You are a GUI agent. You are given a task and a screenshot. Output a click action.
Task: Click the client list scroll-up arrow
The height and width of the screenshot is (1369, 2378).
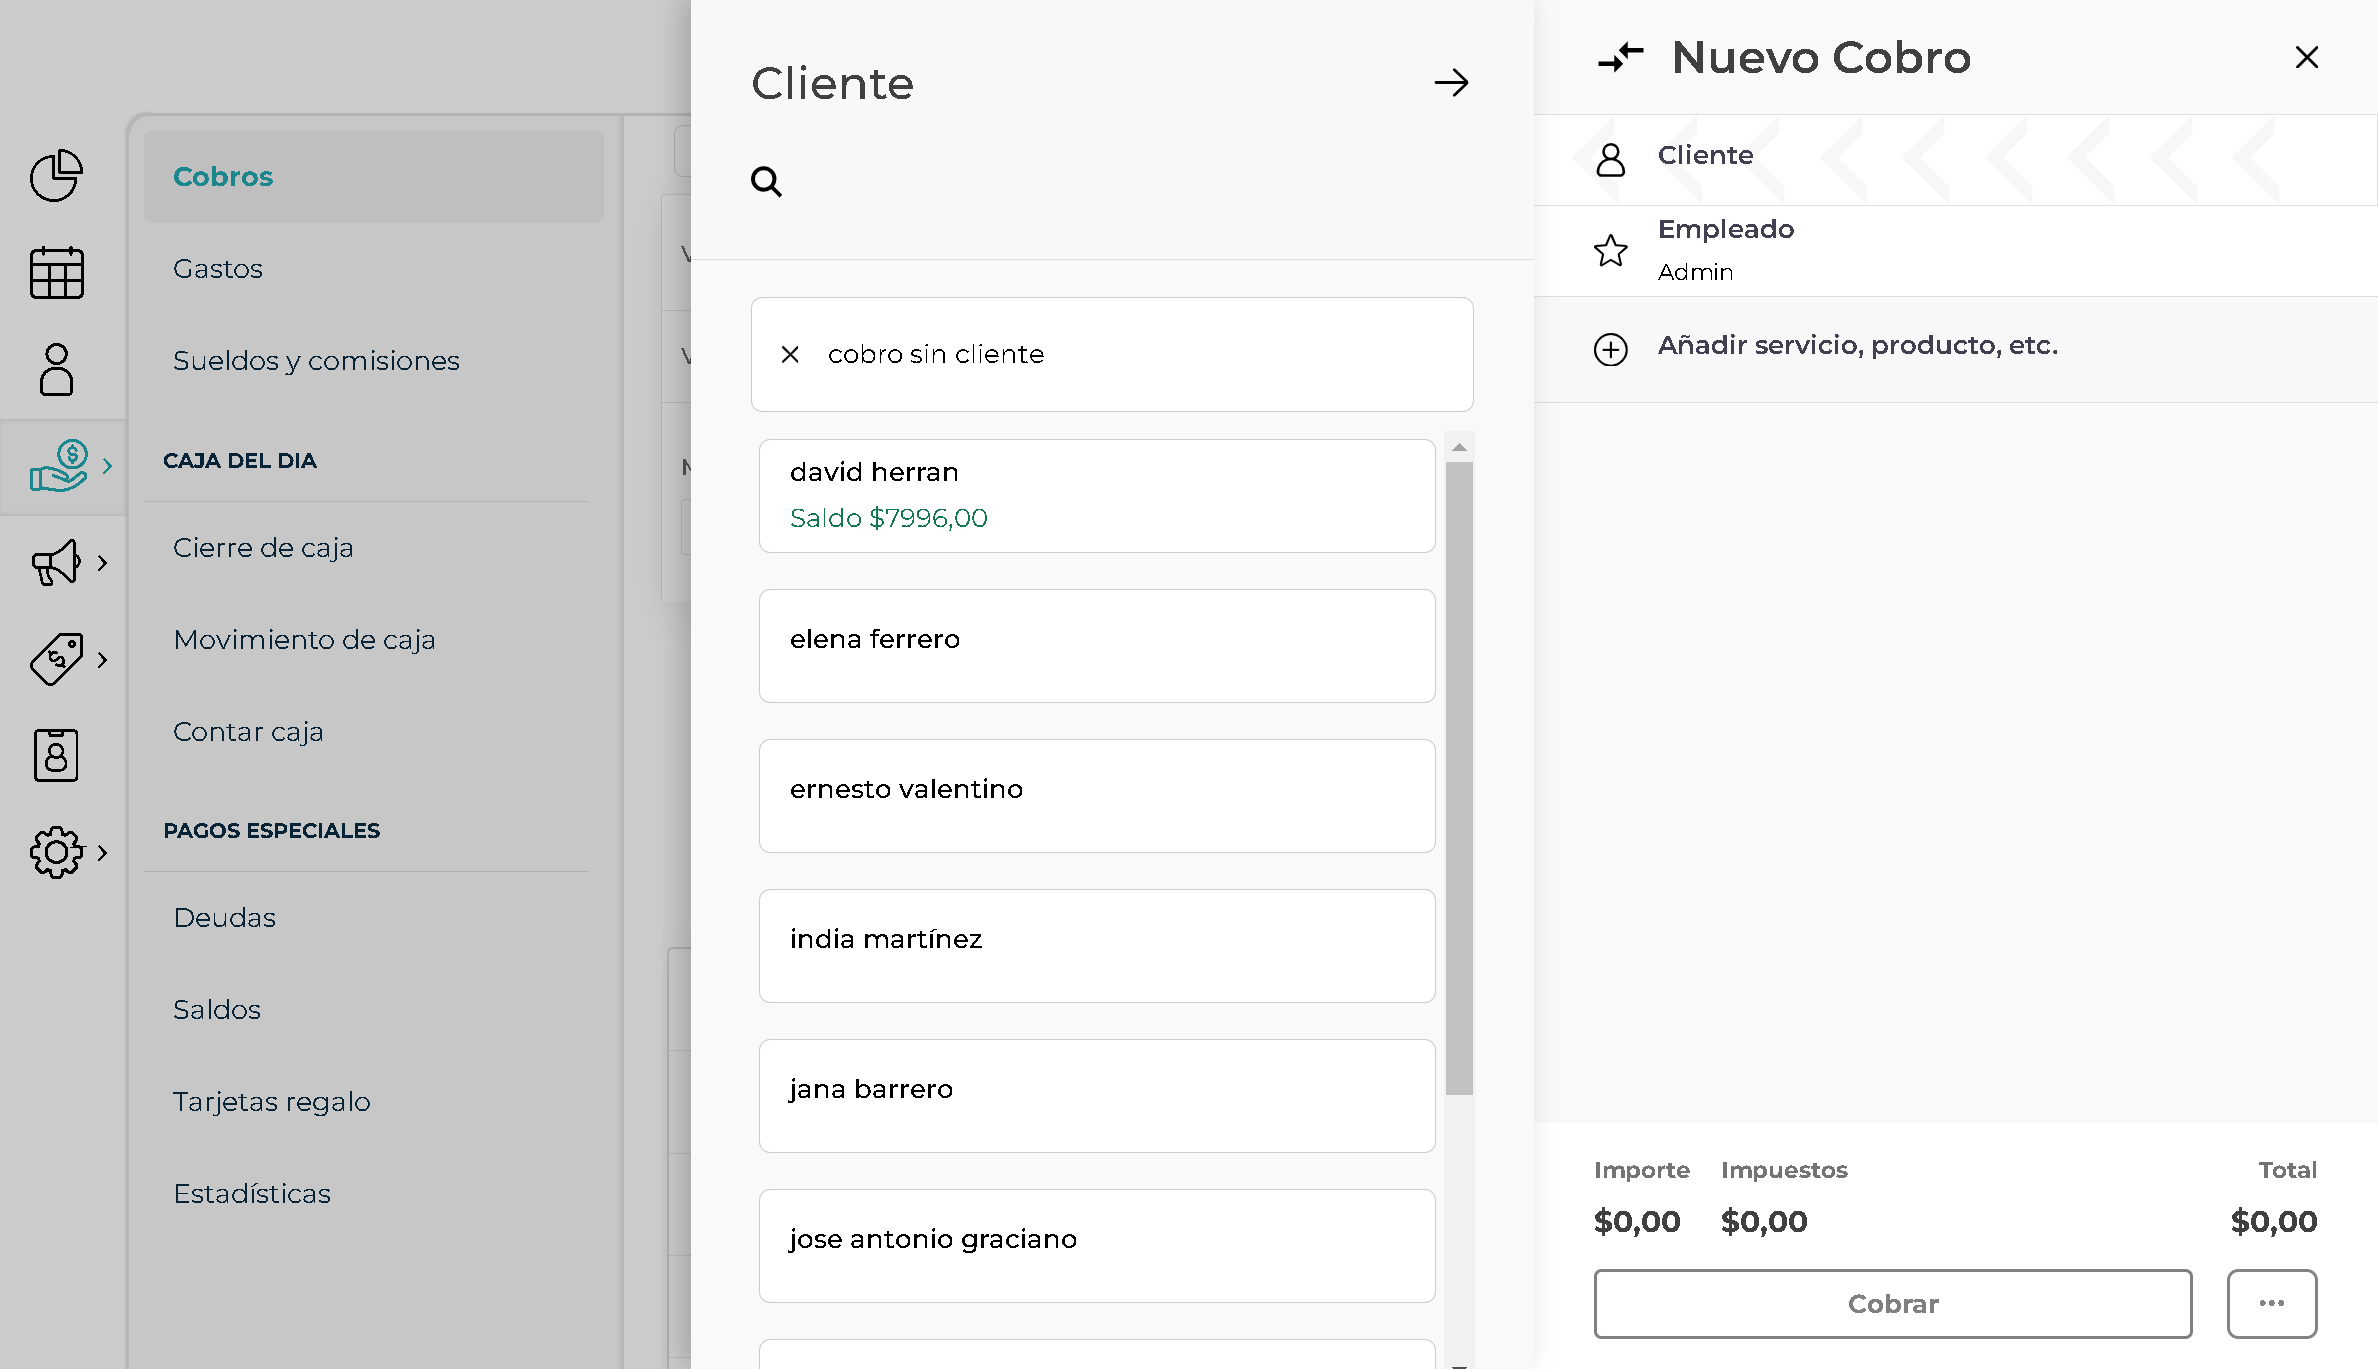point(1460,447)
